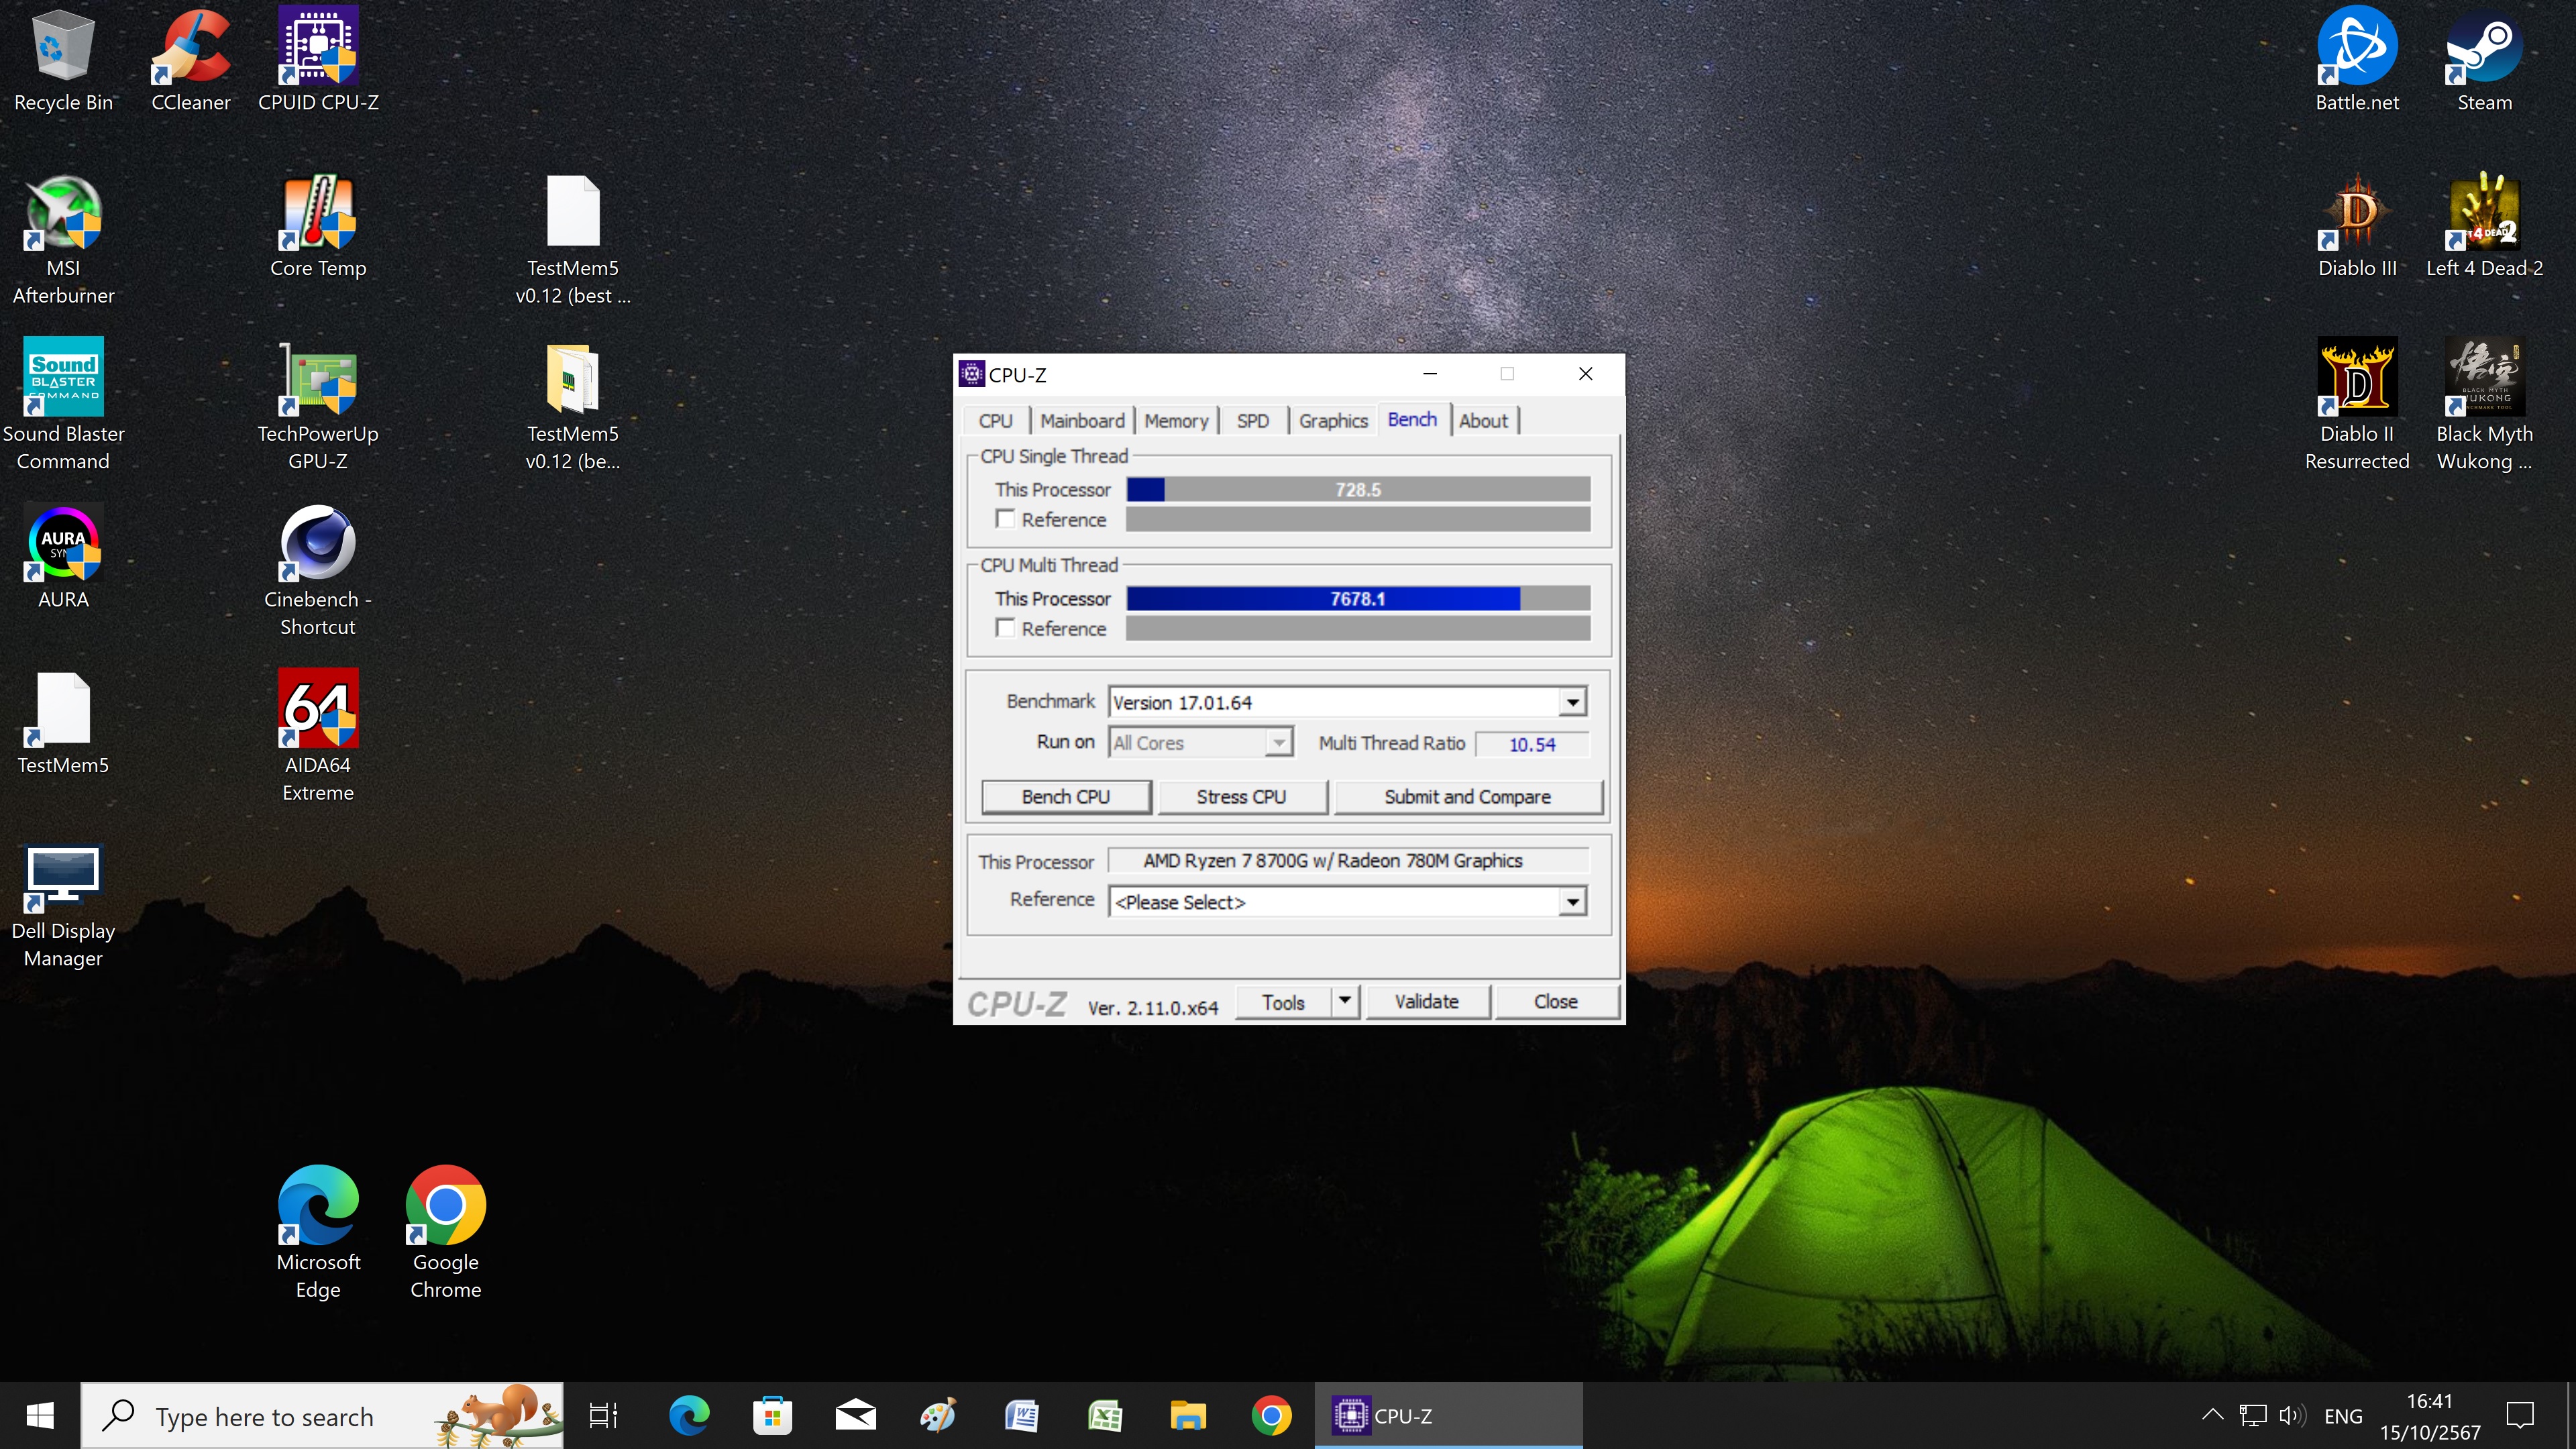Open Excel from the taskbar

[1105, 1416]
